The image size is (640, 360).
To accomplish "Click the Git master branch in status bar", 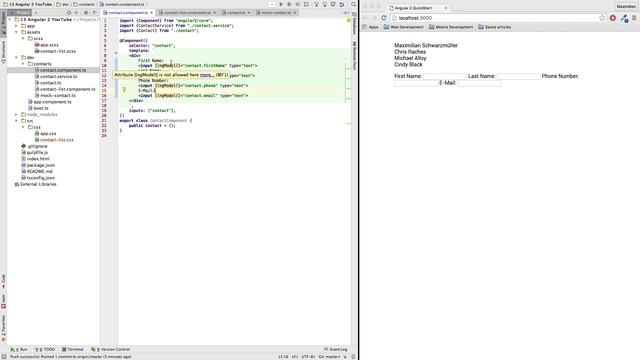I will pyautogui.click(x=329, y=357).
